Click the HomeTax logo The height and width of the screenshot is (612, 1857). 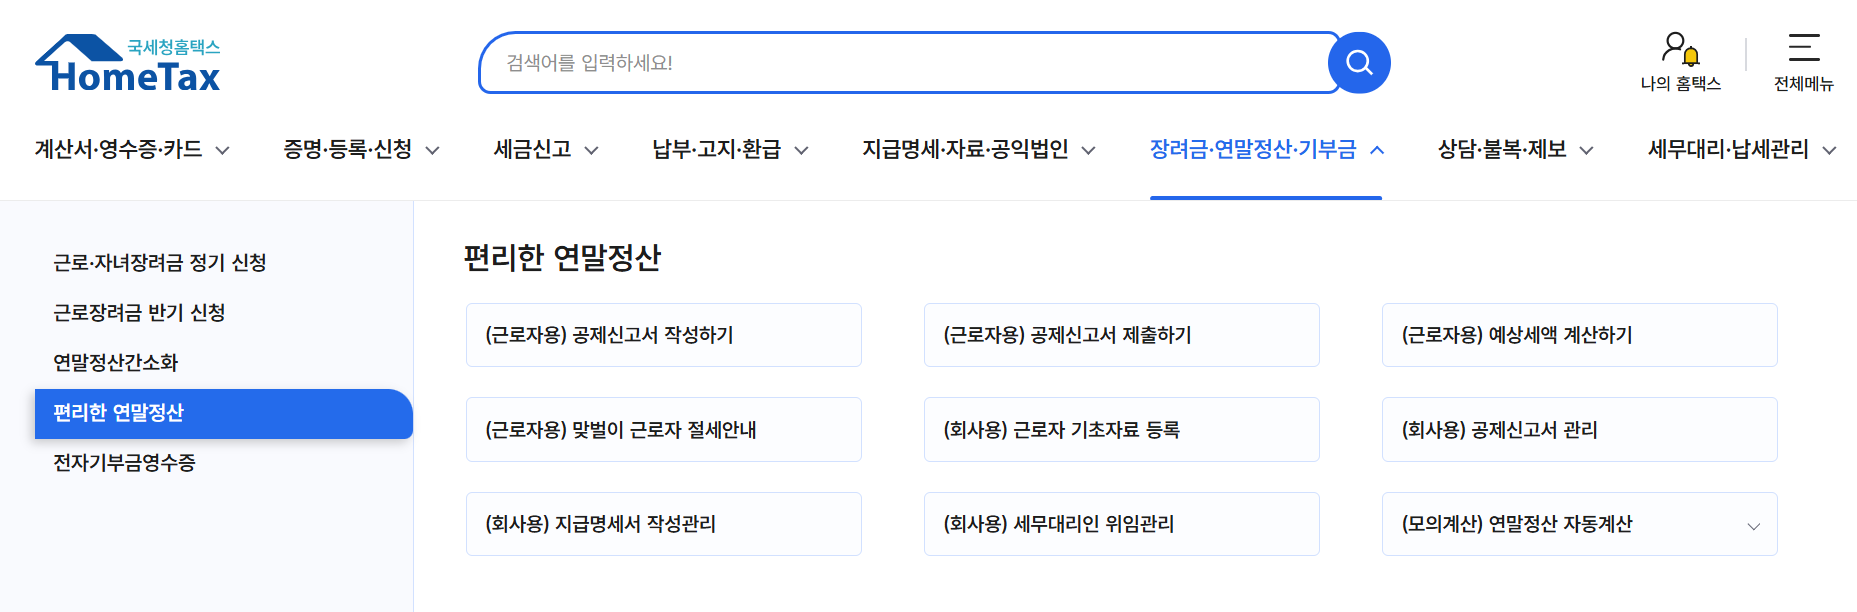pos(128,64)
